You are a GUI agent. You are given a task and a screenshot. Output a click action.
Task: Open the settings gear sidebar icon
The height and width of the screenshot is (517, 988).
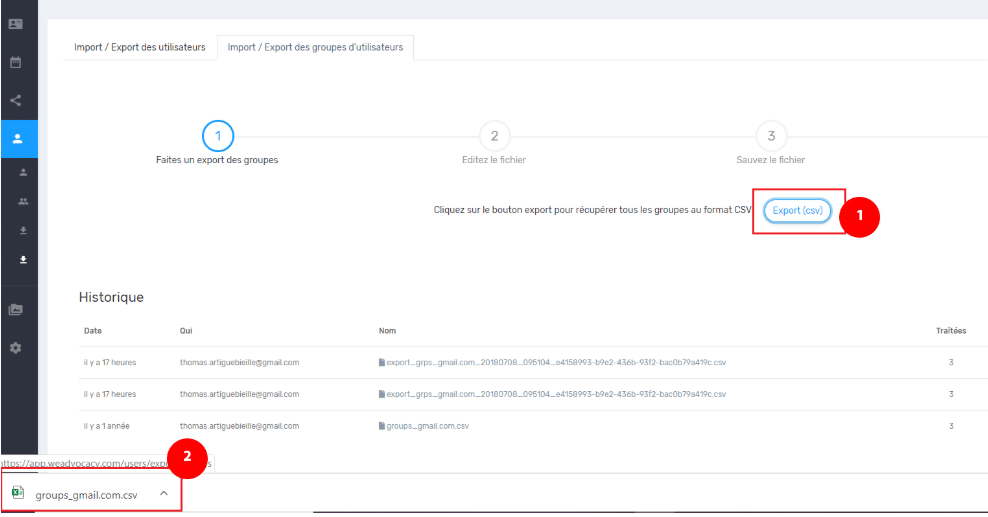pos(16,348)
